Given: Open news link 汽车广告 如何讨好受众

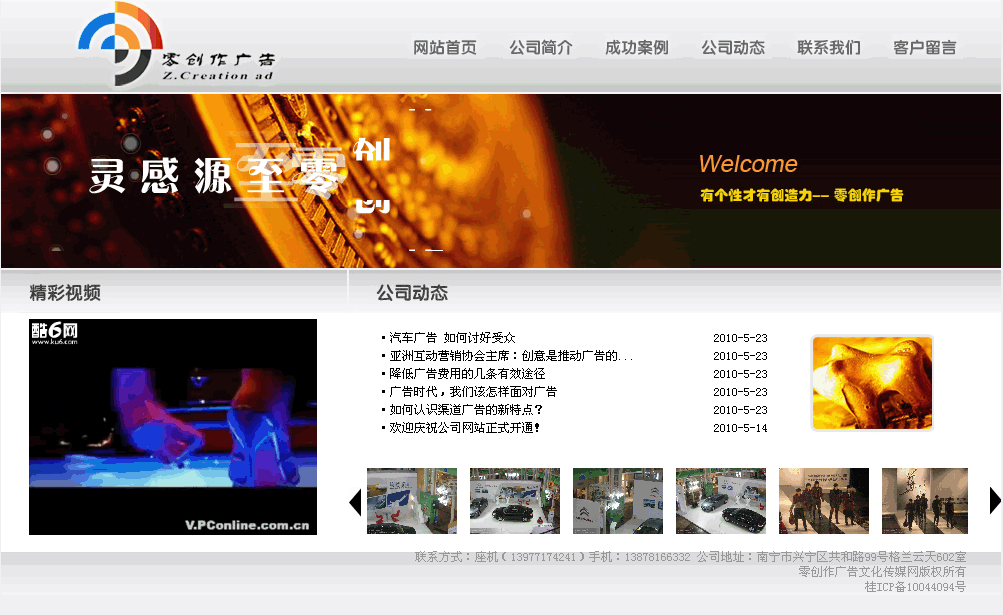Looking at the screenshot, I should pyautogui.click(x=452, y=338).
